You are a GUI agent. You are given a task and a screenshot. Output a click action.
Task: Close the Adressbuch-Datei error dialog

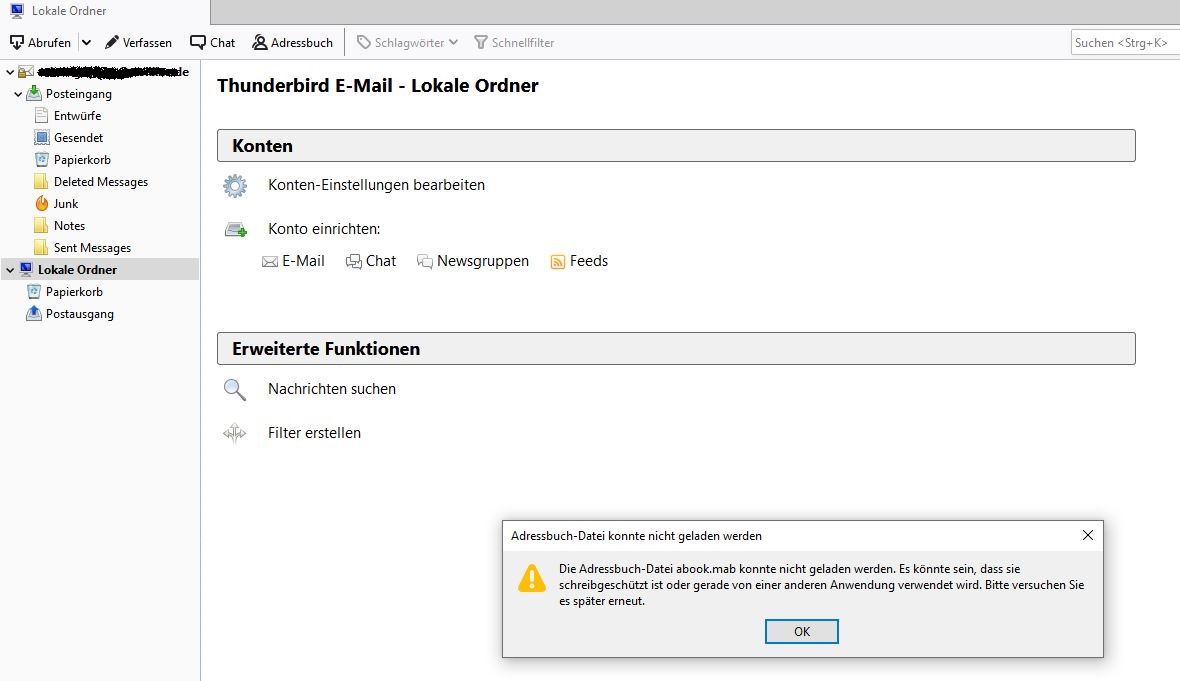(x=1087, y=535)
